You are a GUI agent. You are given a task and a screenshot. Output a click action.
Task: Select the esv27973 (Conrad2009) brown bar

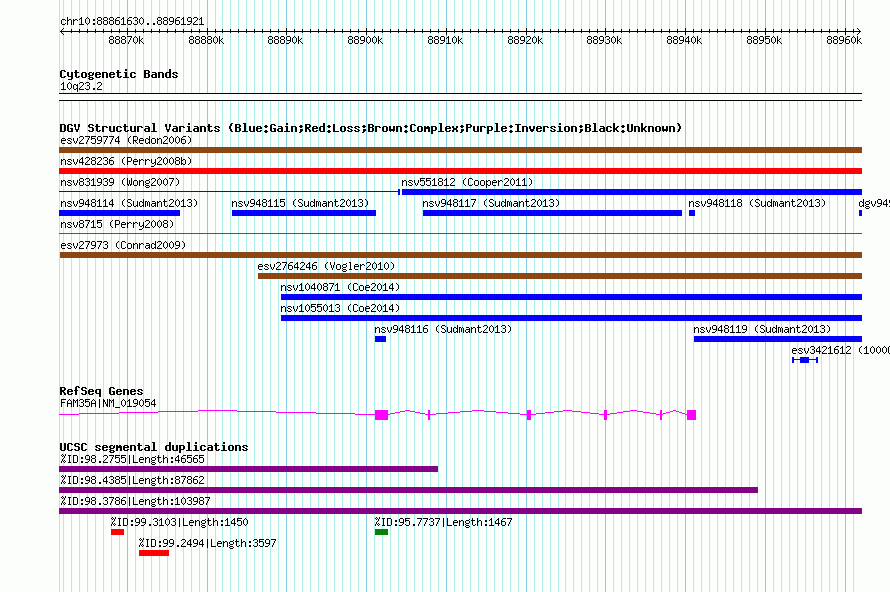[x=460, y=255]
